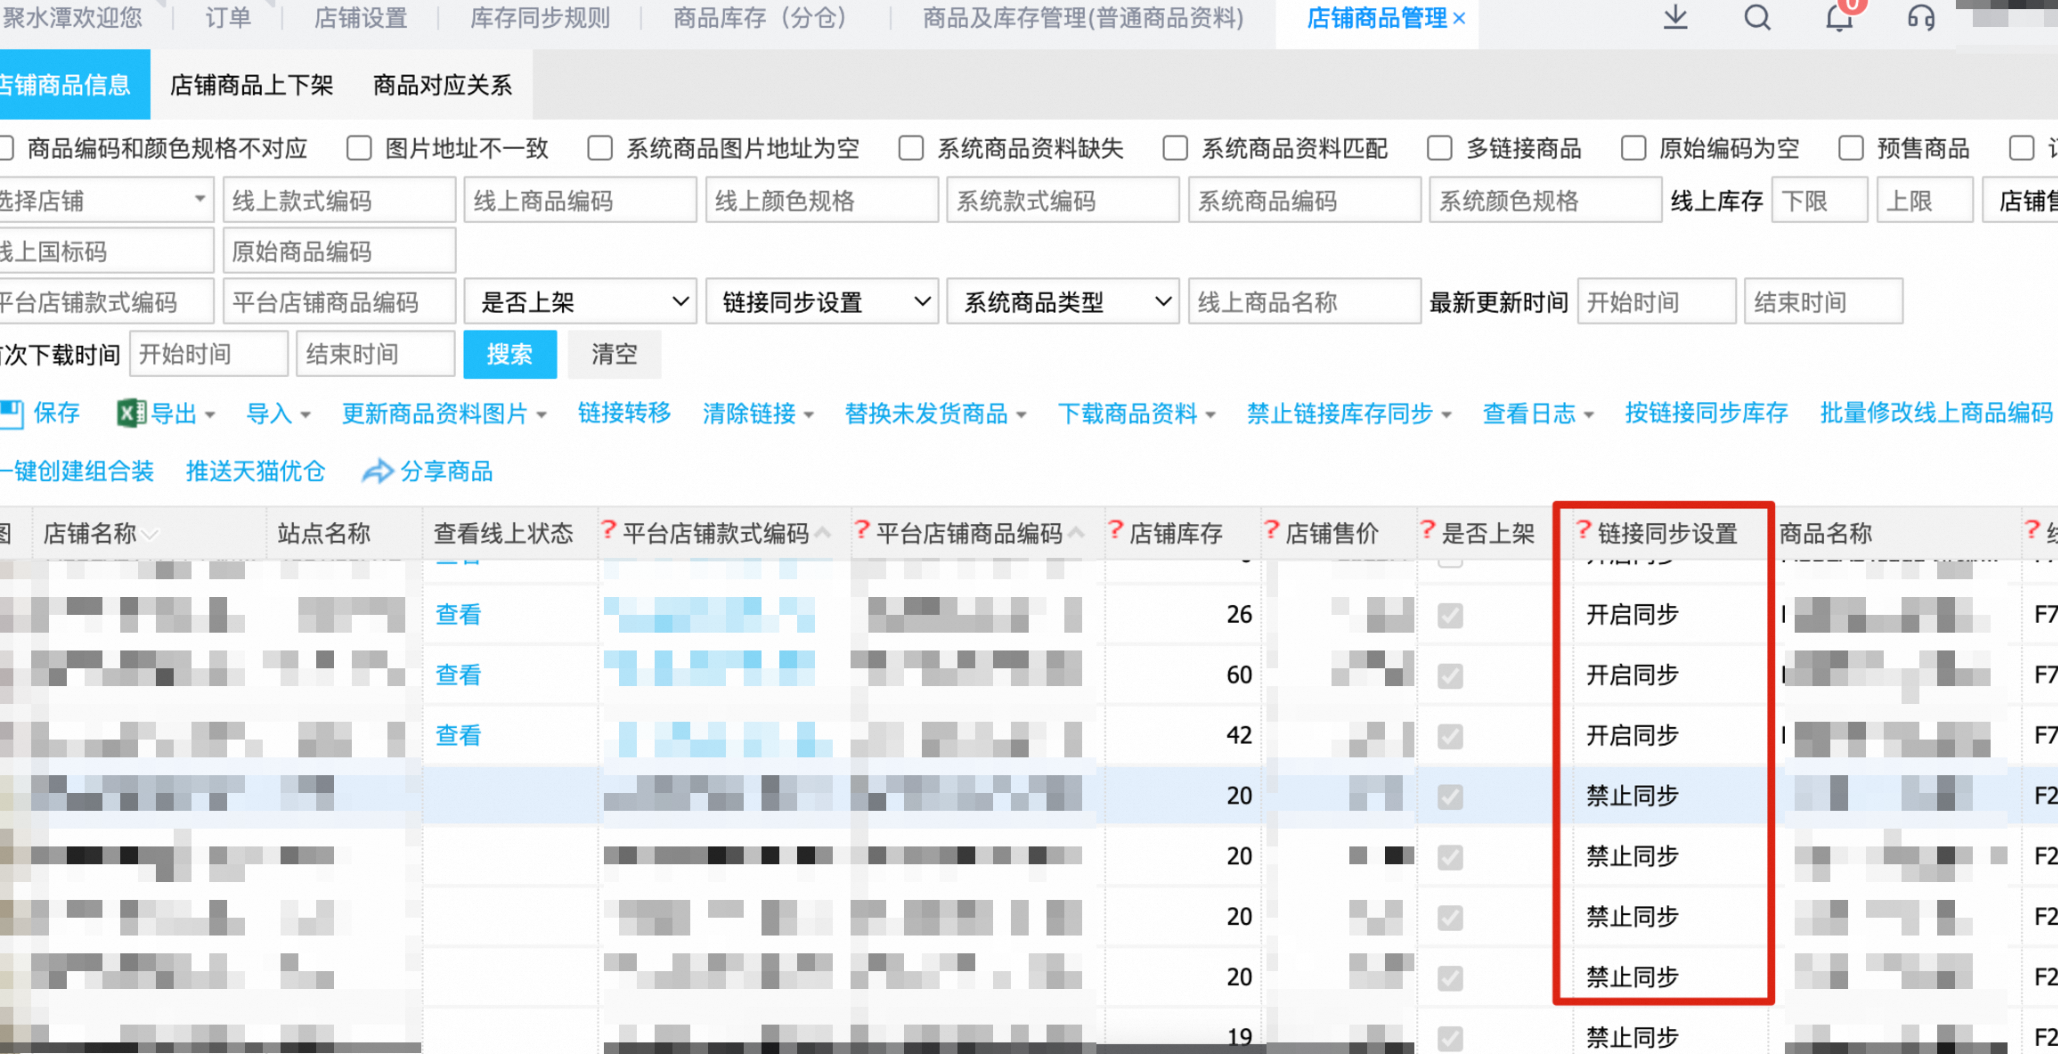Open 系统商品类型 dropdown
The width and height of the screenshot is (2058, 1054).
pyautogui.click(x=1063, y=301)
